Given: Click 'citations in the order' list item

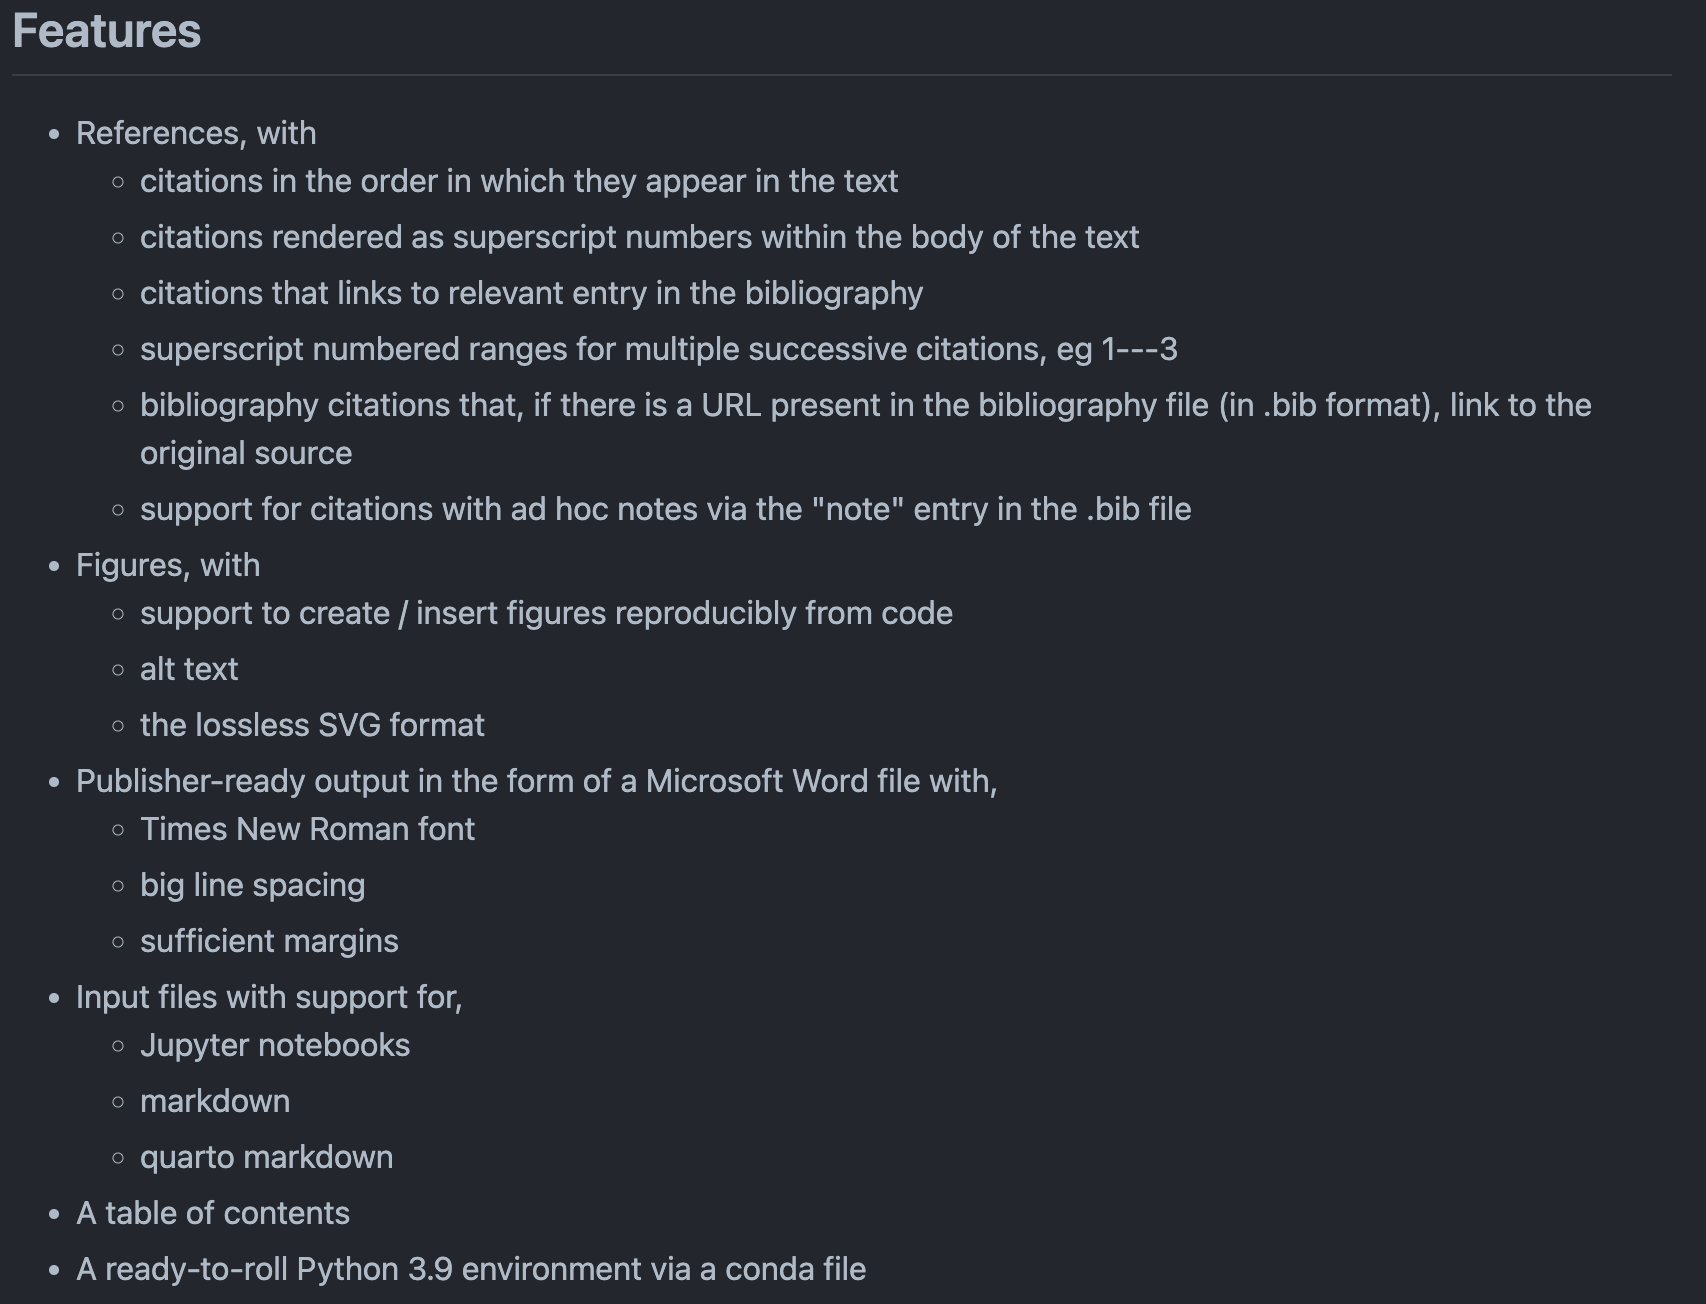Looking at the screenshot, I should tap(518, 181).
